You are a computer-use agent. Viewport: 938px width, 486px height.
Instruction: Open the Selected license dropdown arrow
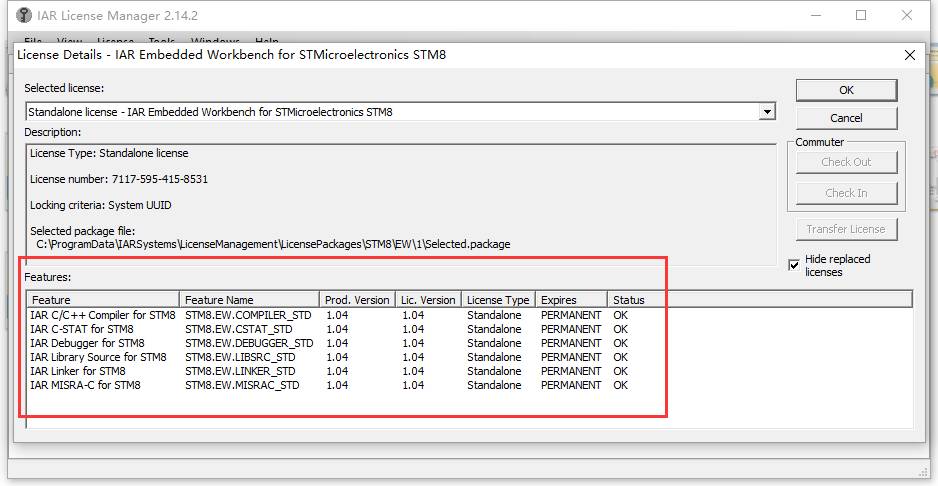(x=766, y=112)
